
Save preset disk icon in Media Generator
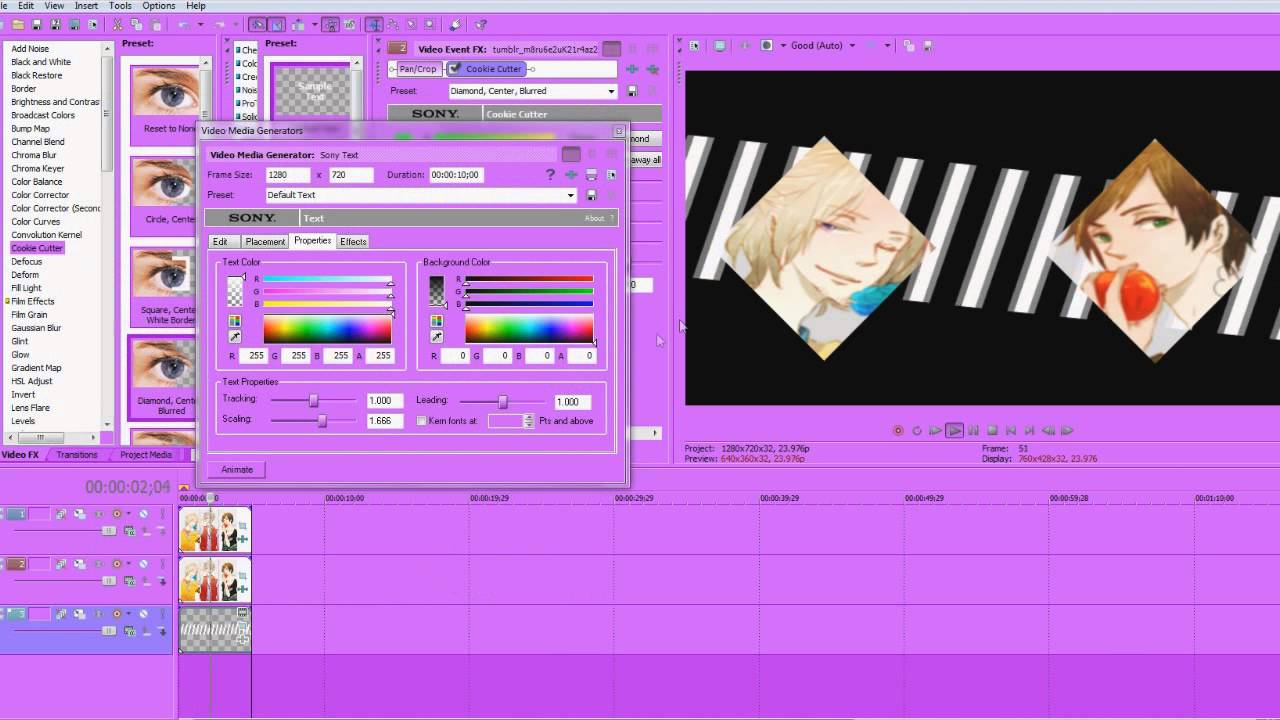pos(591,195)
